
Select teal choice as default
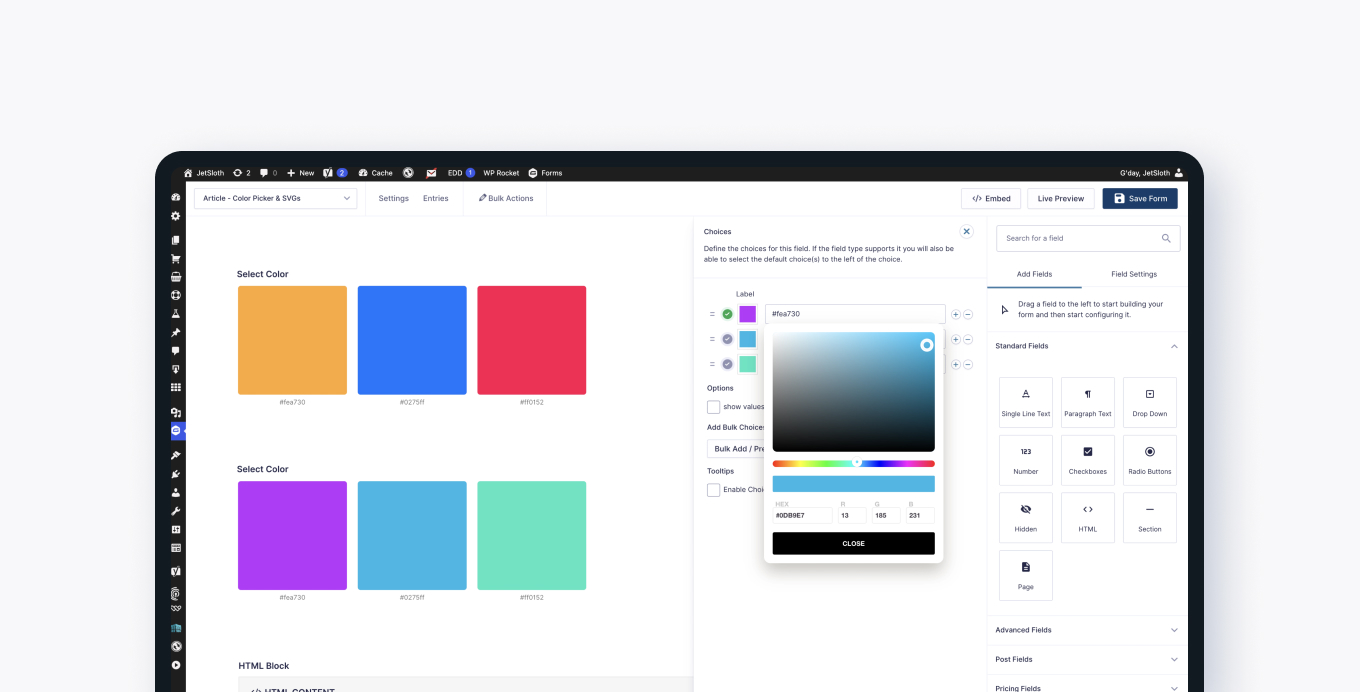tap(727, 364)
